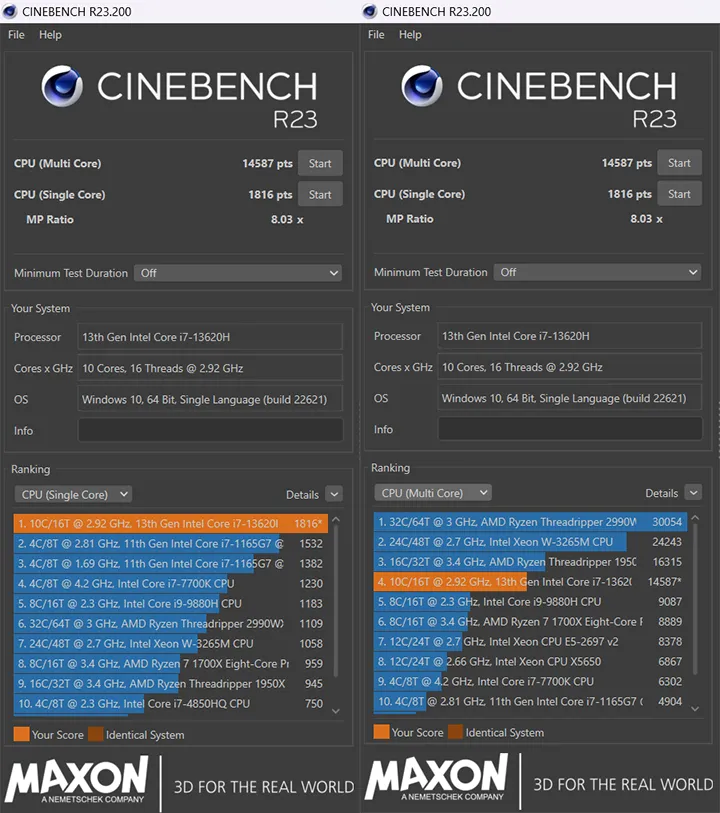Click Cinebench title bar icon in left window
Viewport: 720px width, 813px height.
click(10, 11)
